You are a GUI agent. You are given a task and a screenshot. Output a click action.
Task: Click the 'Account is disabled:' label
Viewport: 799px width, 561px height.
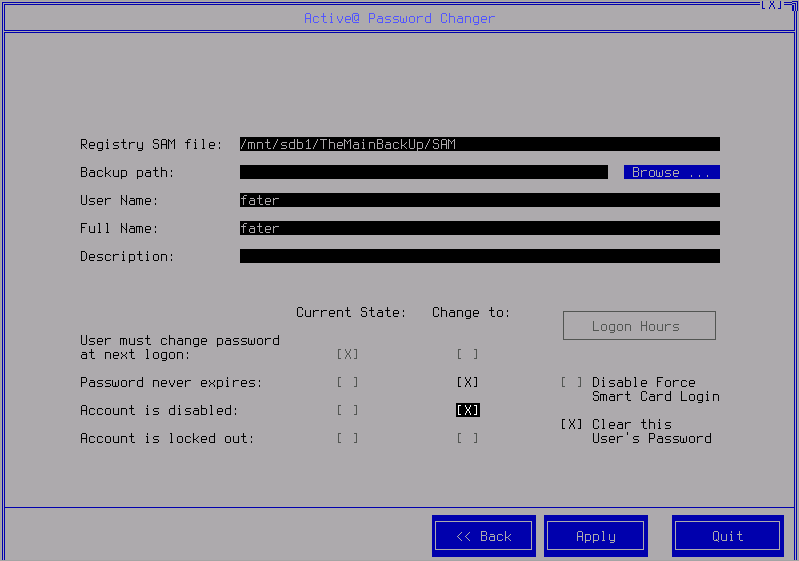[x=159, y=410]
